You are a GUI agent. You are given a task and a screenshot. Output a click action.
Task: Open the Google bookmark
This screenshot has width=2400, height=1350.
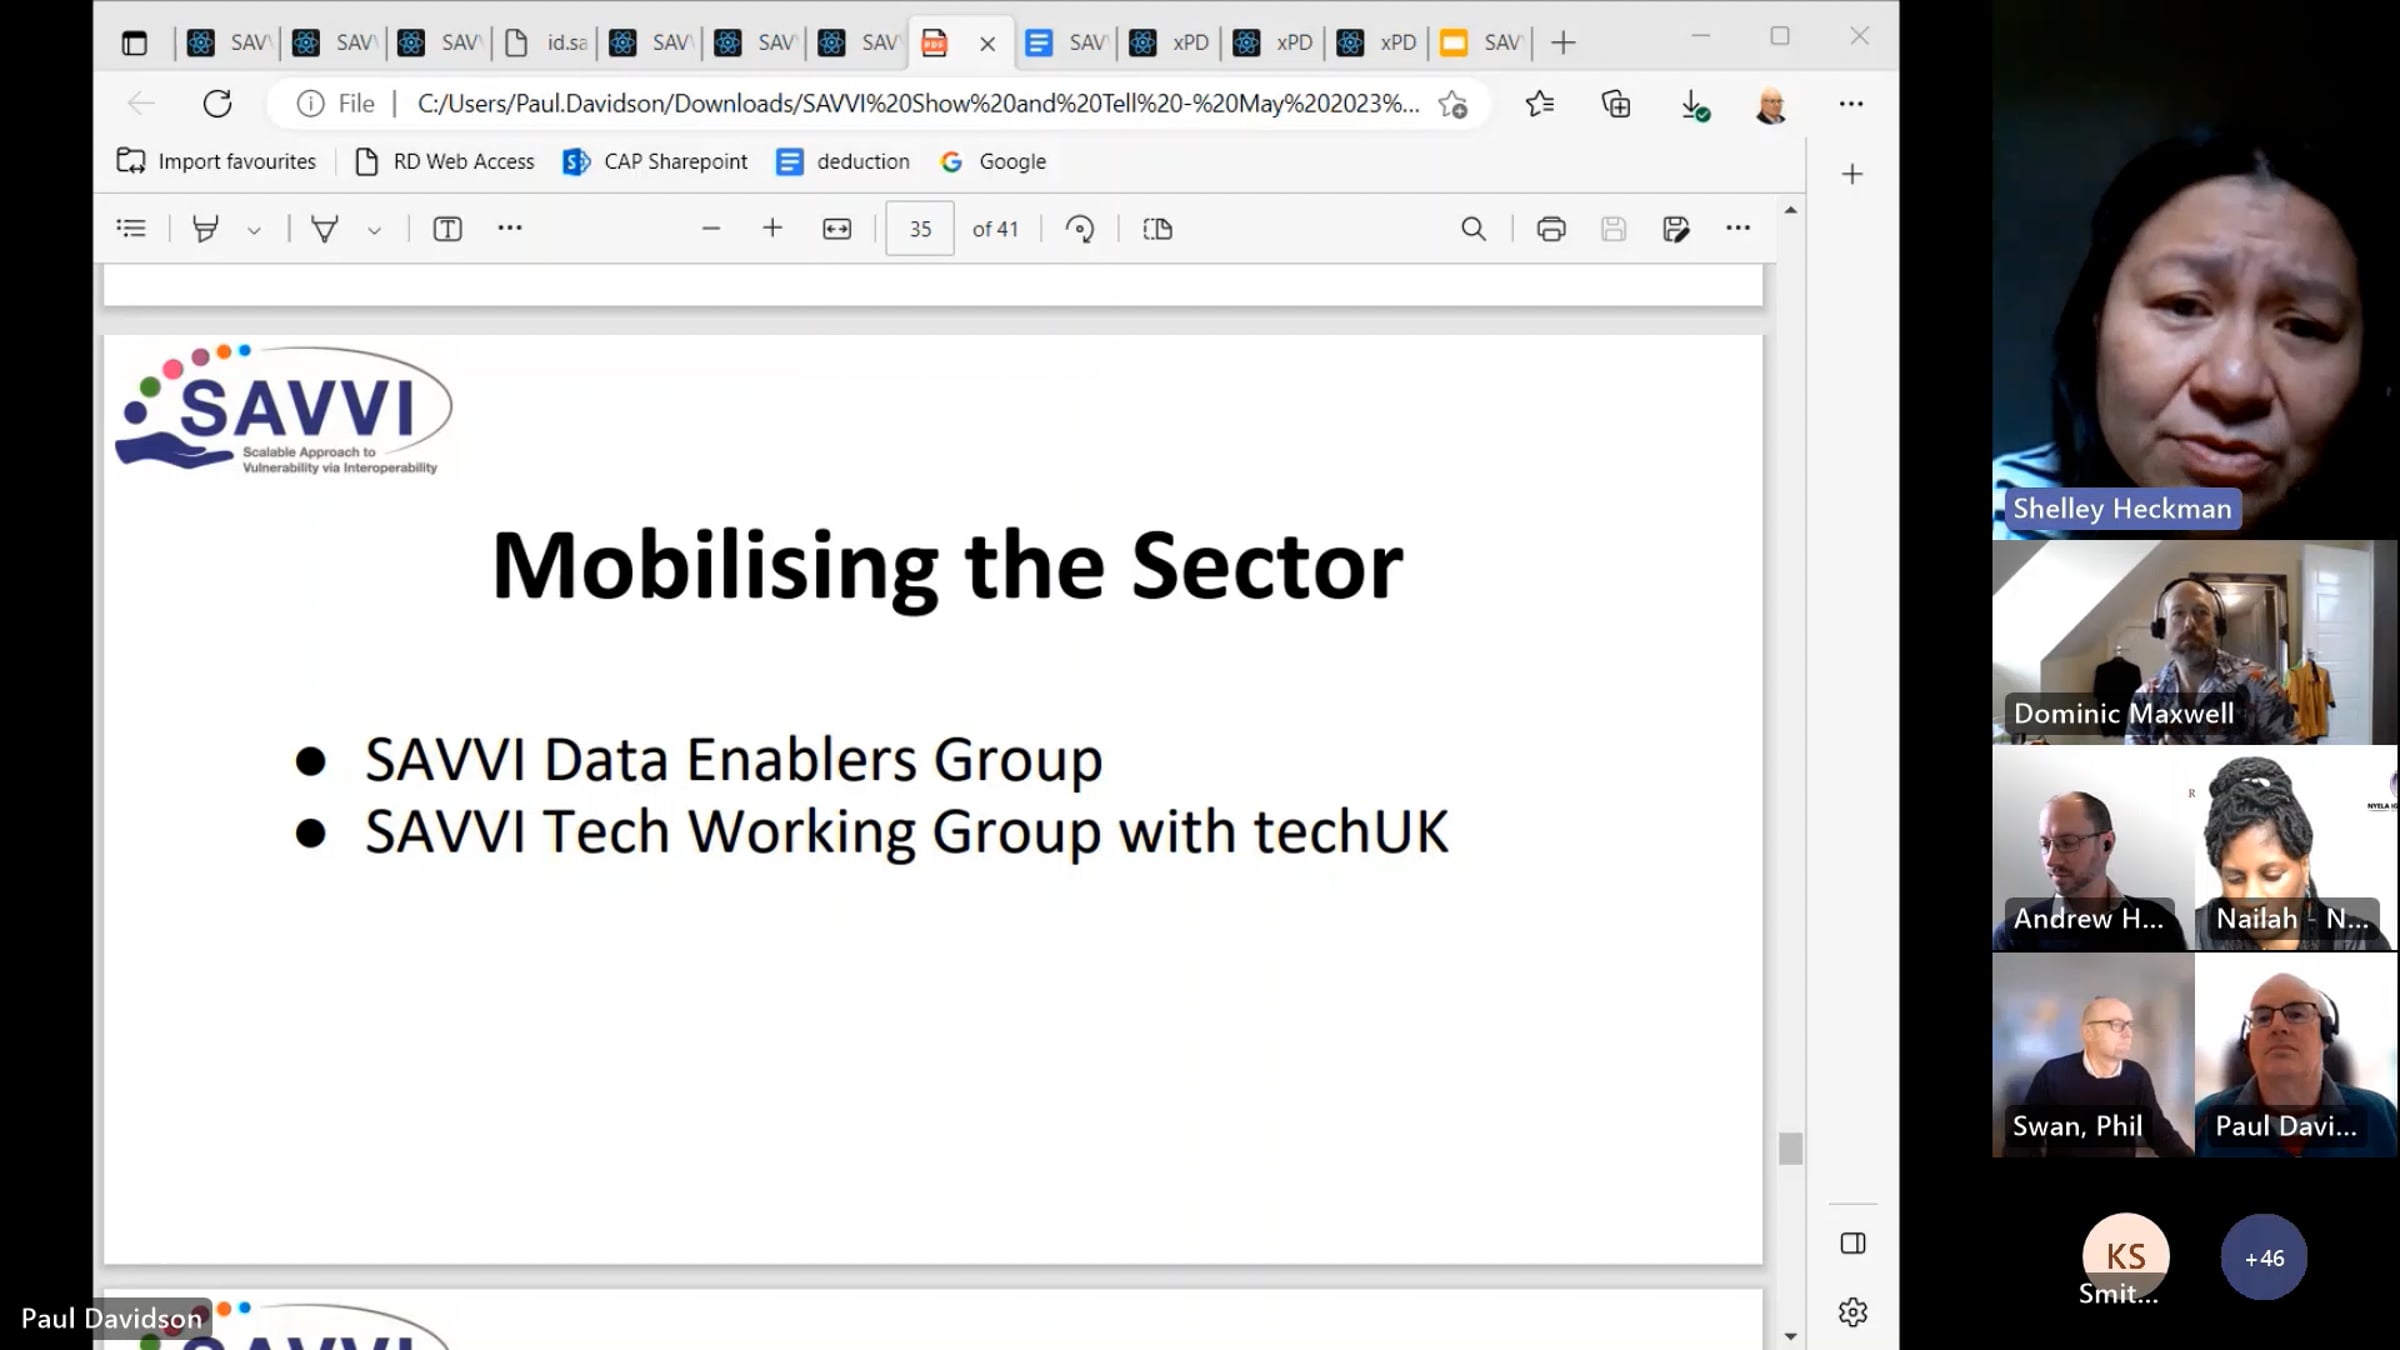click(993, 162)
